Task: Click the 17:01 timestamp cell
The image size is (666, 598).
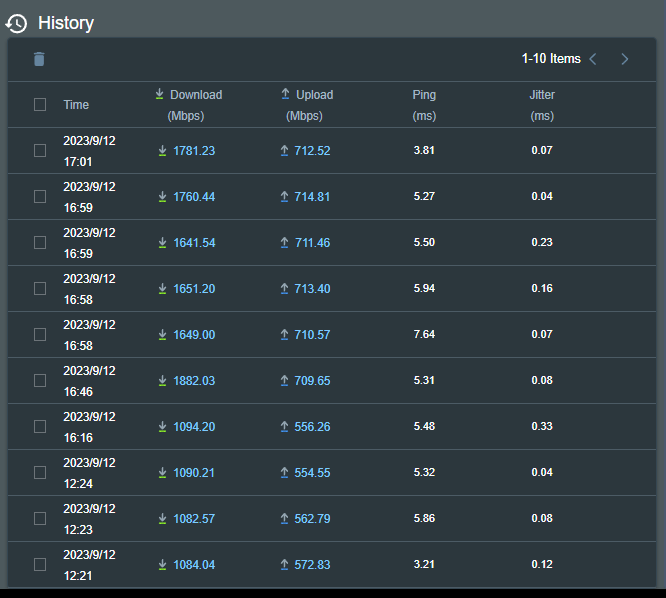Action: [x=89, y=151]
